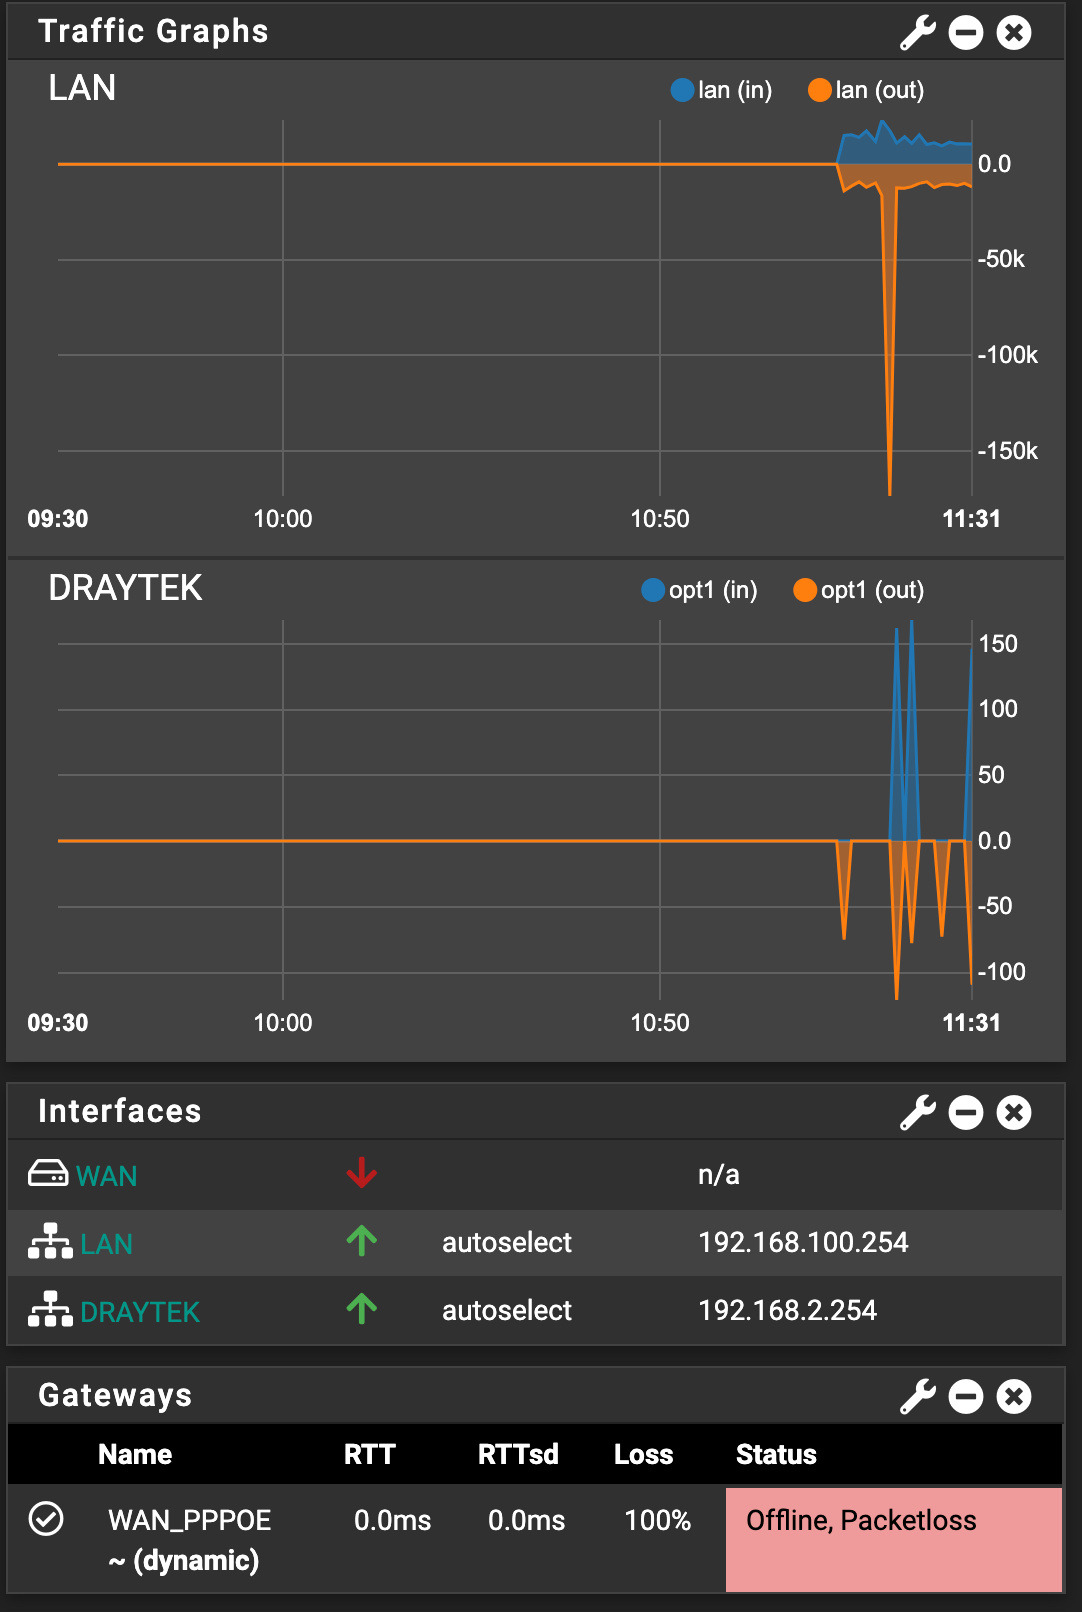Click the LAN graph orange downward spike
1082x1612 pixels.
tap(889, 340)
